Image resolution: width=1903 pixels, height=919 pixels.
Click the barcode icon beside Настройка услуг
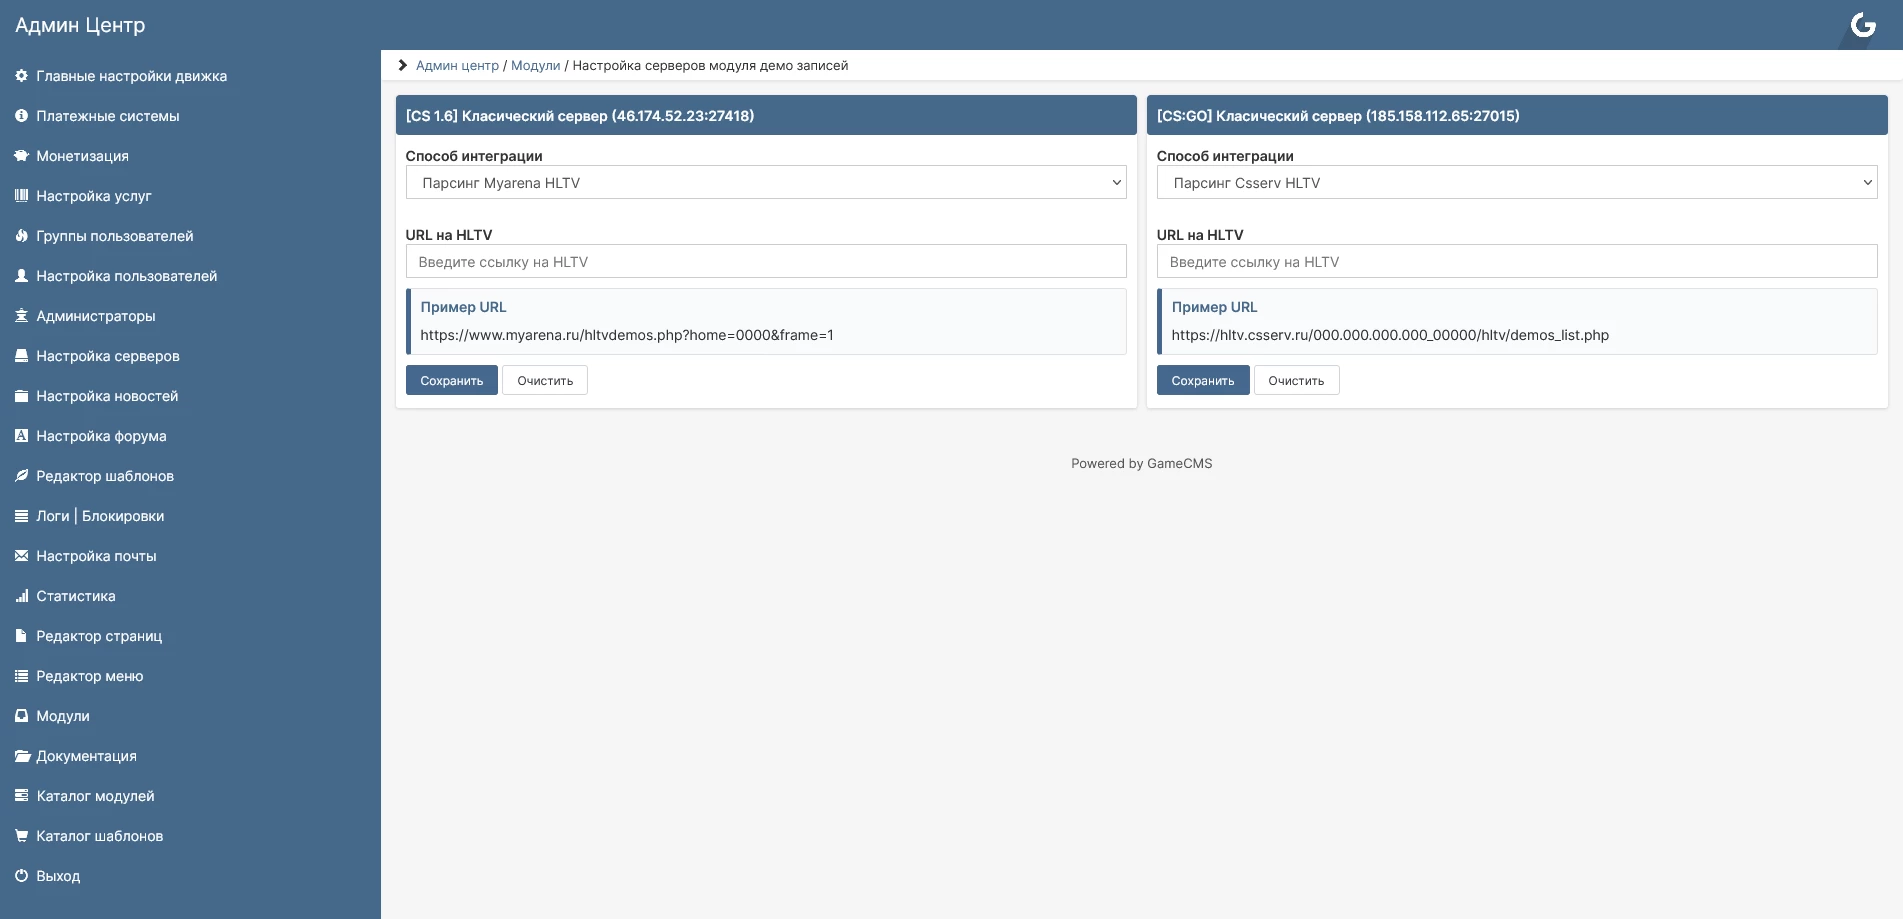21,196
